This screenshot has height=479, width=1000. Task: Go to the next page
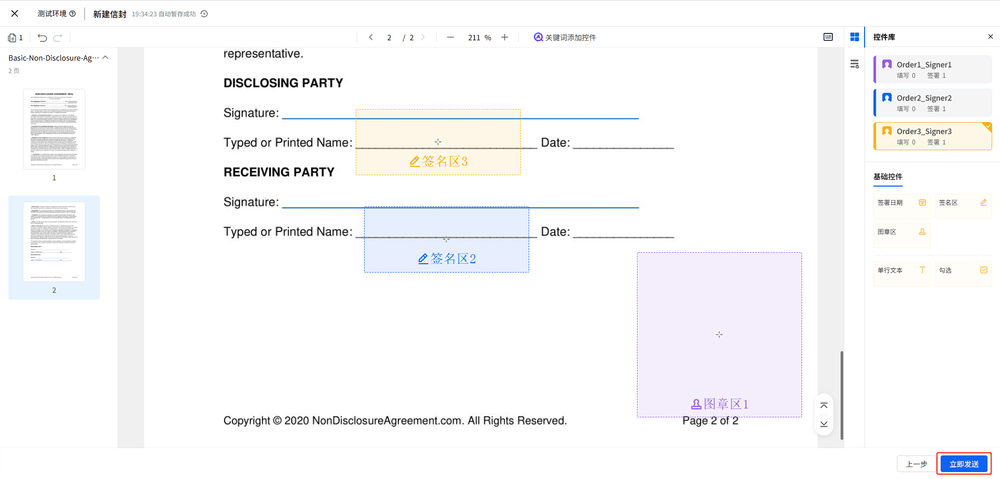(423, 37)
